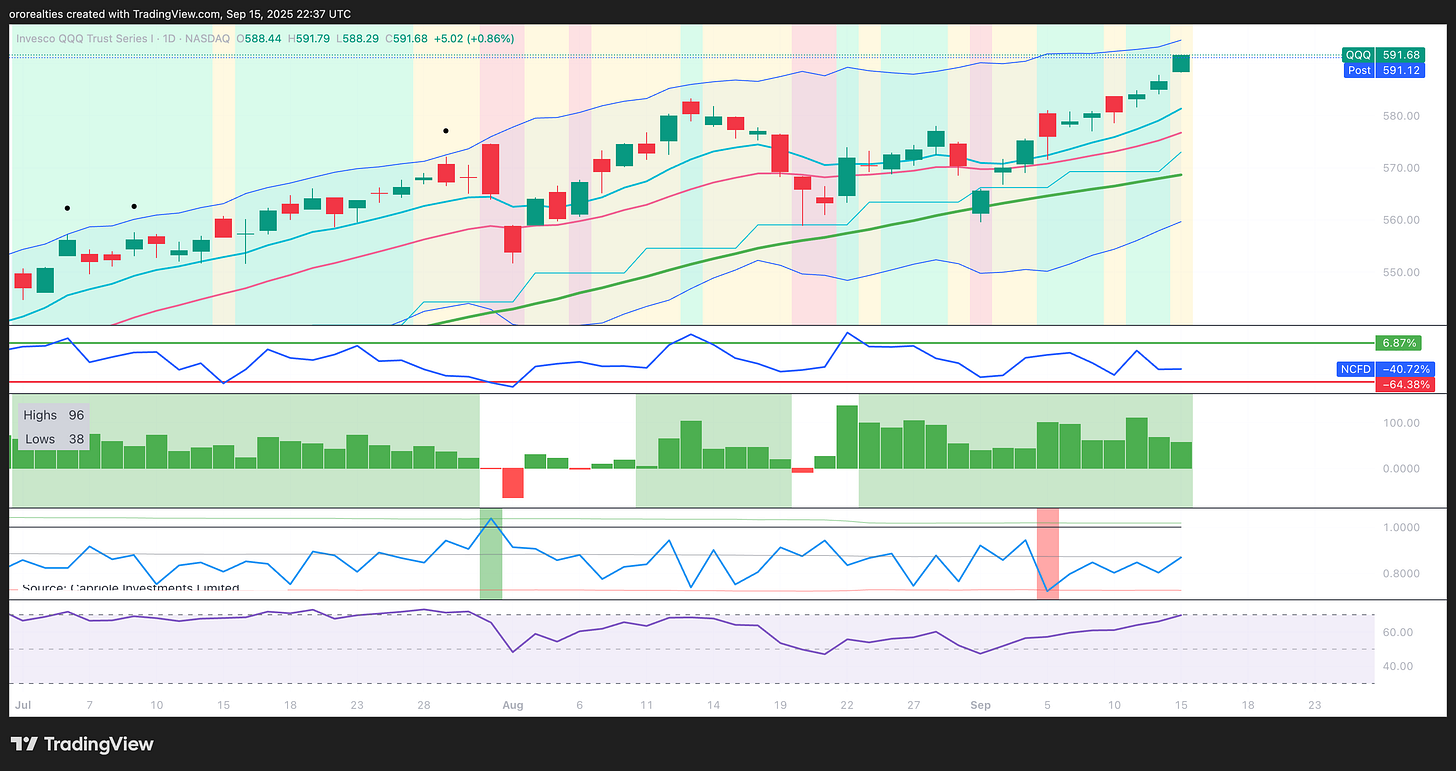Click the 14 date label on time axis
Image resolution: width=1456 pixels, height=771 pixels.
[x=714, y=705]
